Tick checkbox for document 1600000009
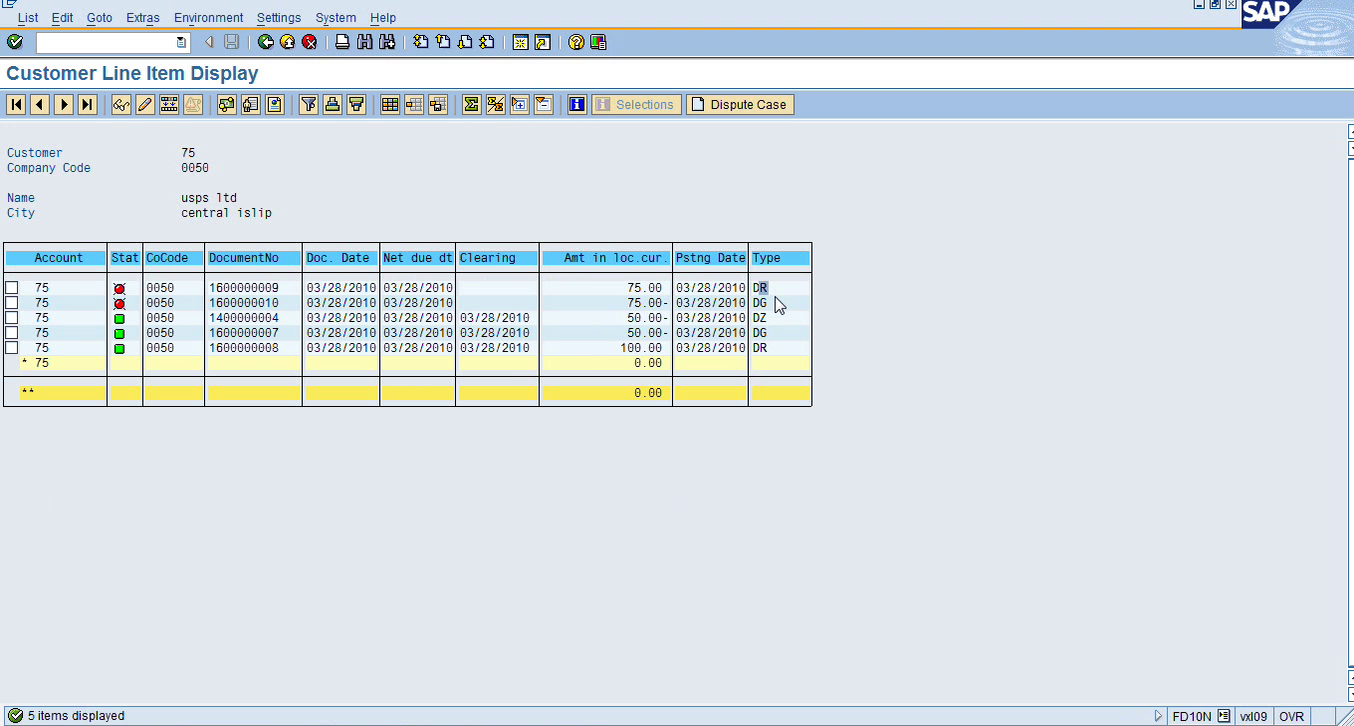 click(x=11, y=288)
